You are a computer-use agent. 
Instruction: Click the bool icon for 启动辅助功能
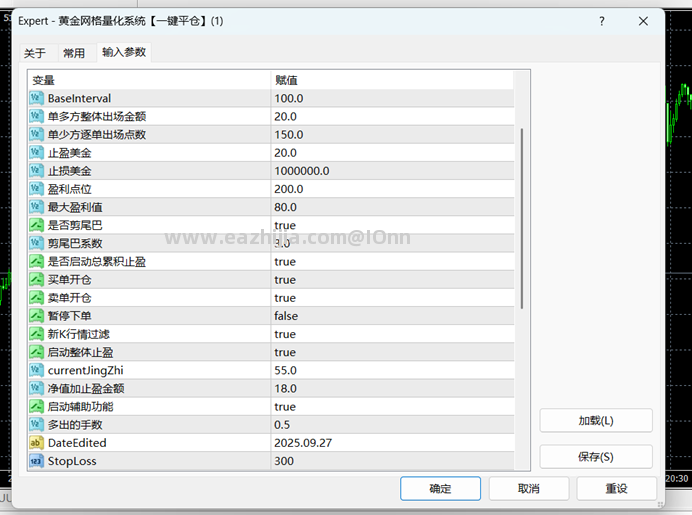tap(37, 406)
